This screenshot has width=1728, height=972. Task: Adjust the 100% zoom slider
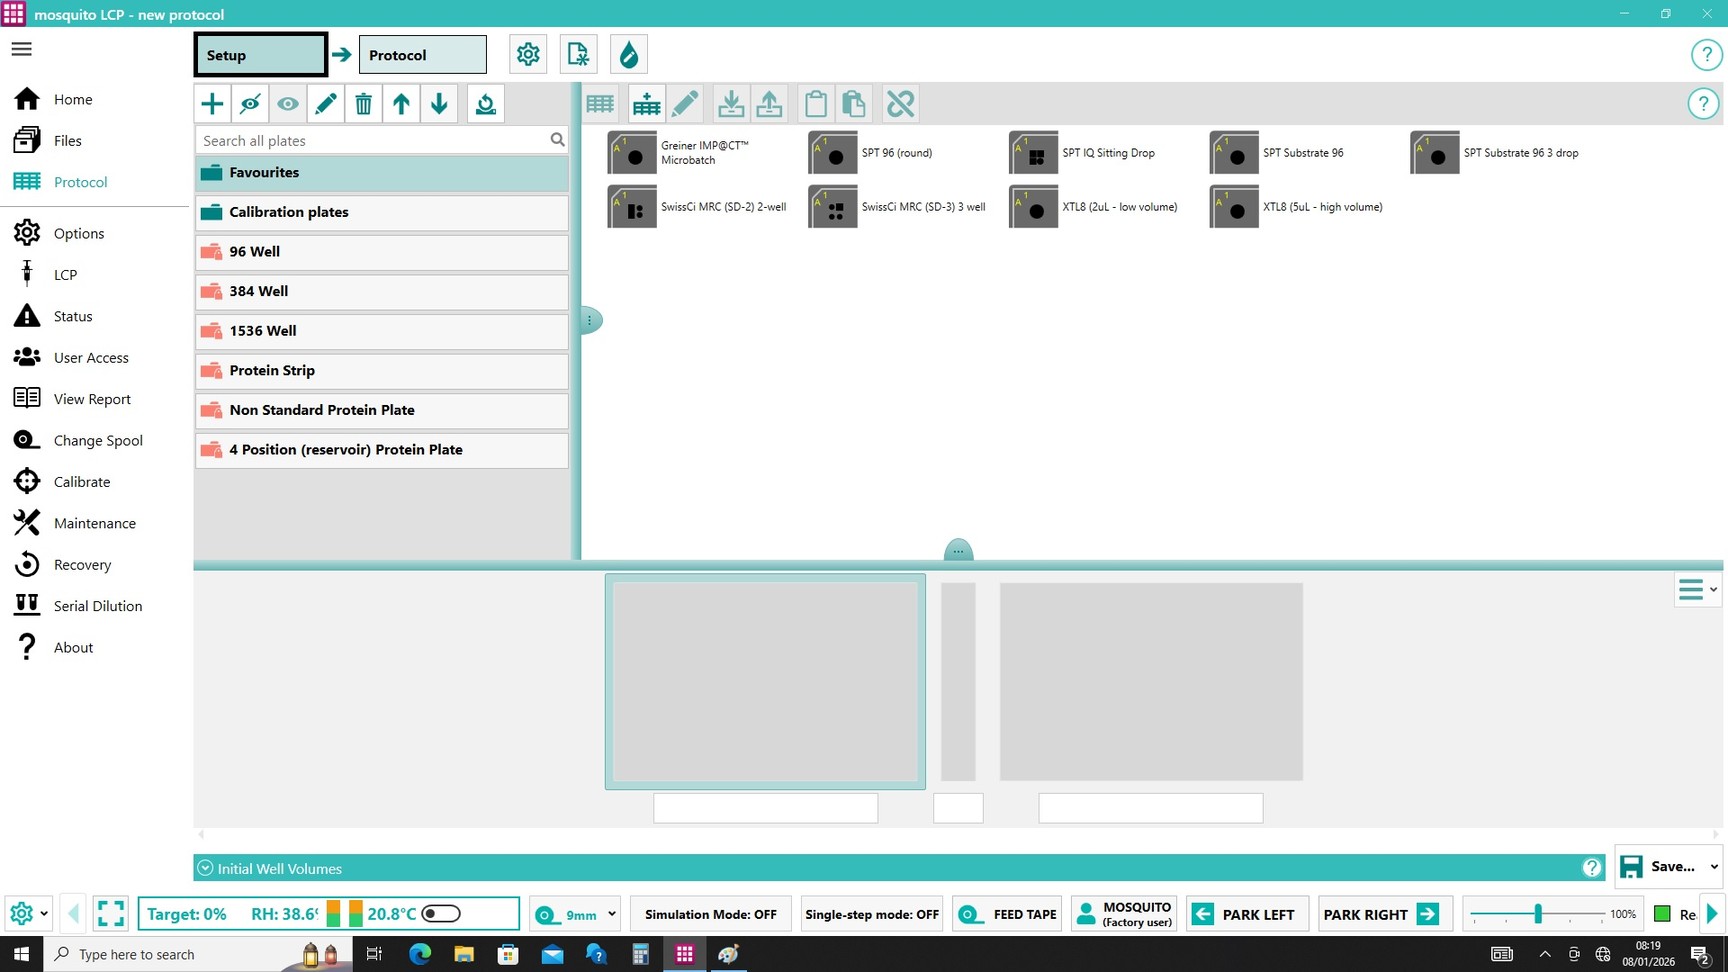point(1538,914)
